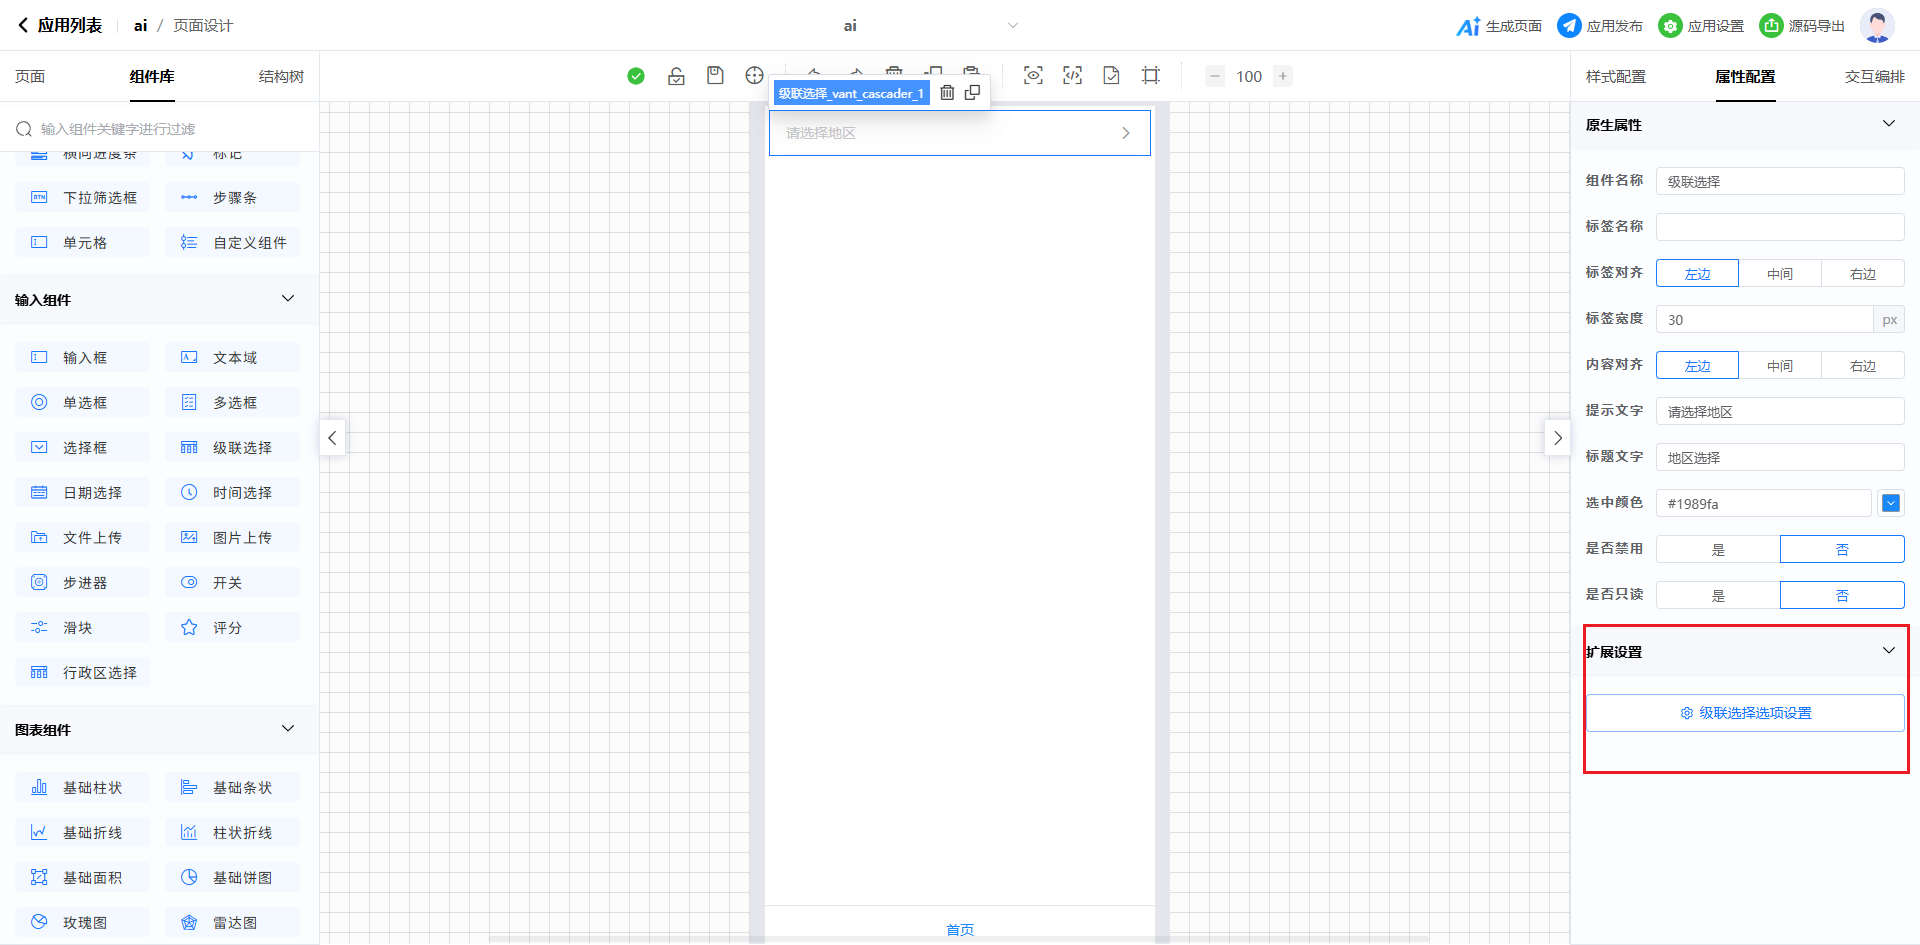The image size is (1920, 945).
Task: Set 是否禁用 to 是
Action: tap(1718, 550)
